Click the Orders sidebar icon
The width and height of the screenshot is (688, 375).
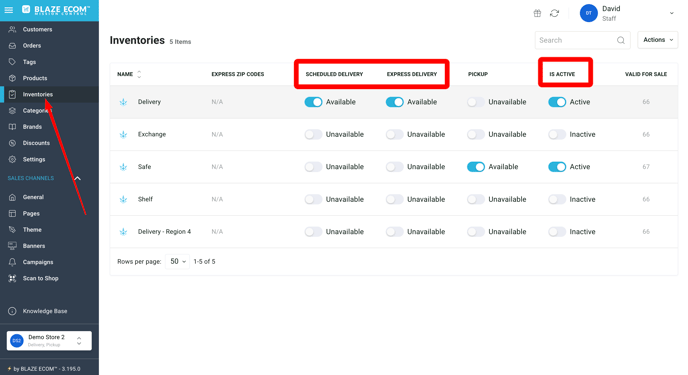click(12, 46)
